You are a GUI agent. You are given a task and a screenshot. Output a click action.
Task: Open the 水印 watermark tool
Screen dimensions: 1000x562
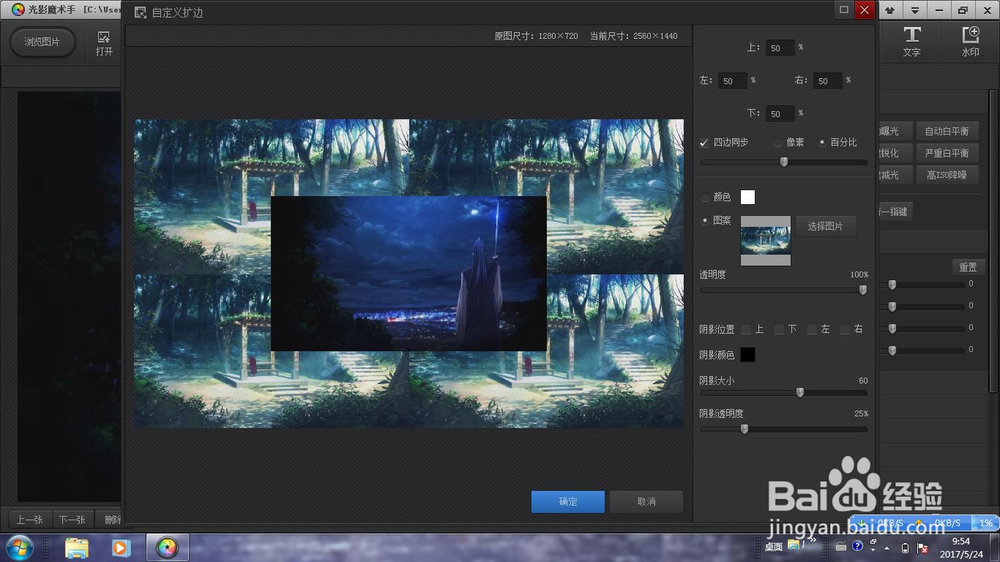(970, 41)
